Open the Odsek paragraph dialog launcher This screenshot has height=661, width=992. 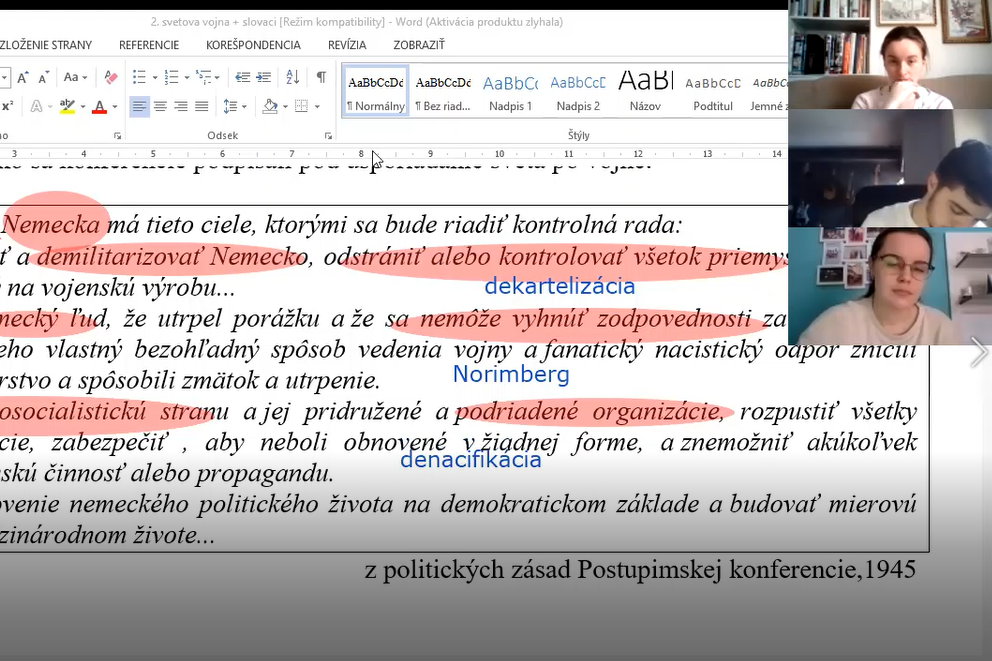(x=328, y=135)
